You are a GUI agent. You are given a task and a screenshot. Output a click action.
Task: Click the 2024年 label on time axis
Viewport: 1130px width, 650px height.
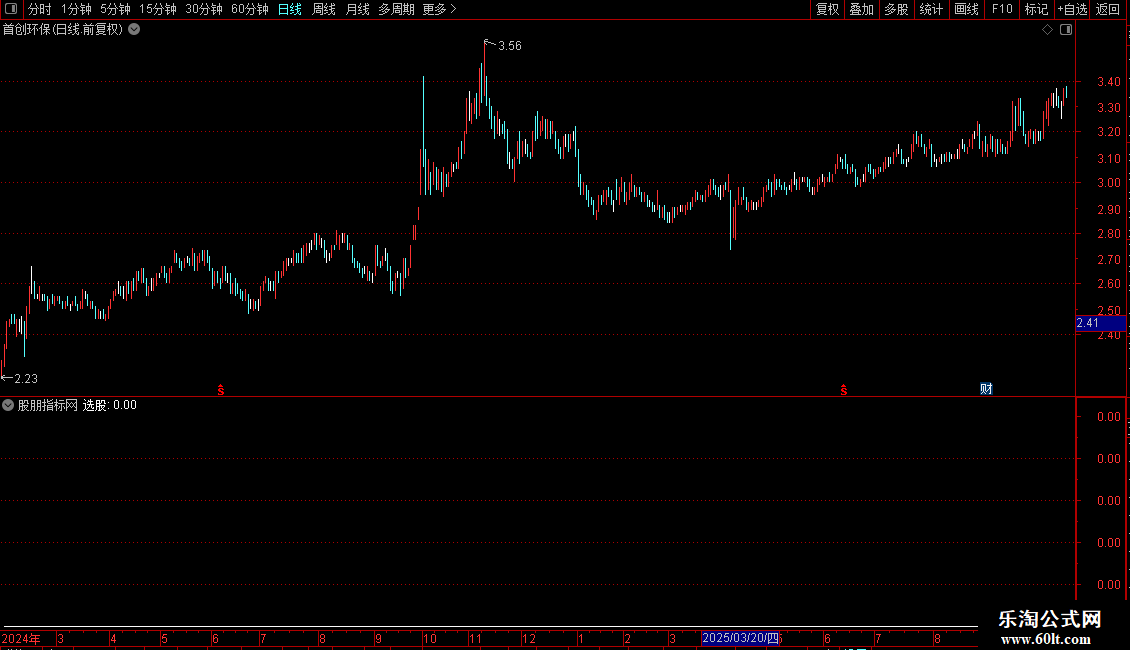(x=21, y=638)
